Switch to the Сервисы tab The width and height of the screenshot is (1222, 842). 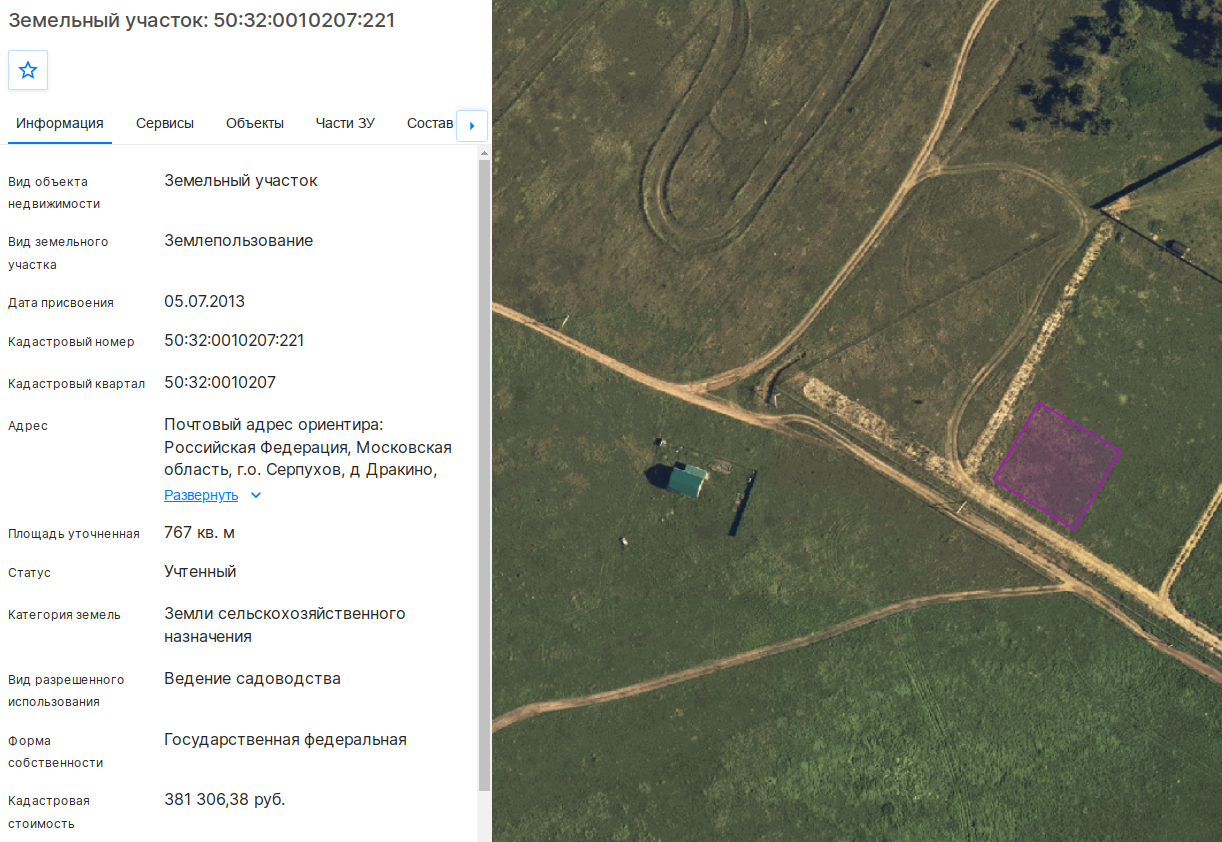(165, 123)
